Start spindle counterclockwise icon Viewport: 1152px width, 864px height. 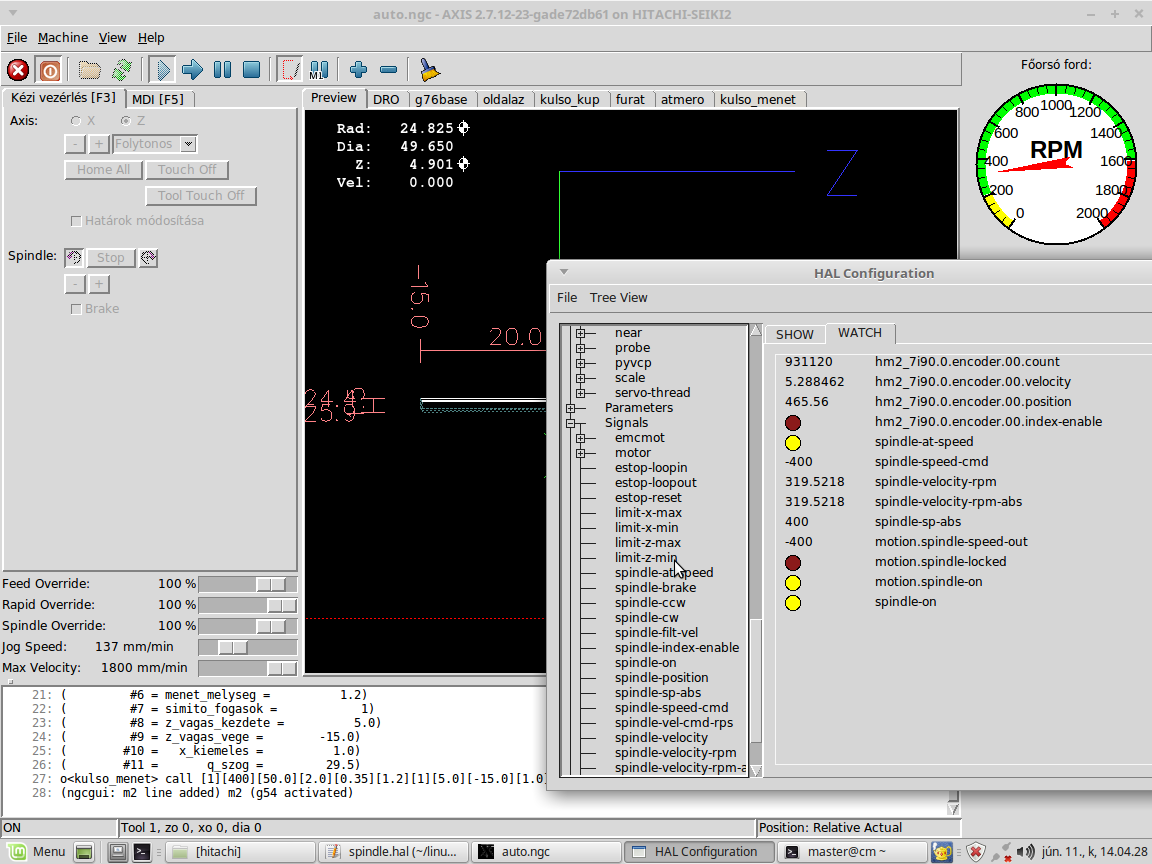pyautogui.click(x=73, y=257)
